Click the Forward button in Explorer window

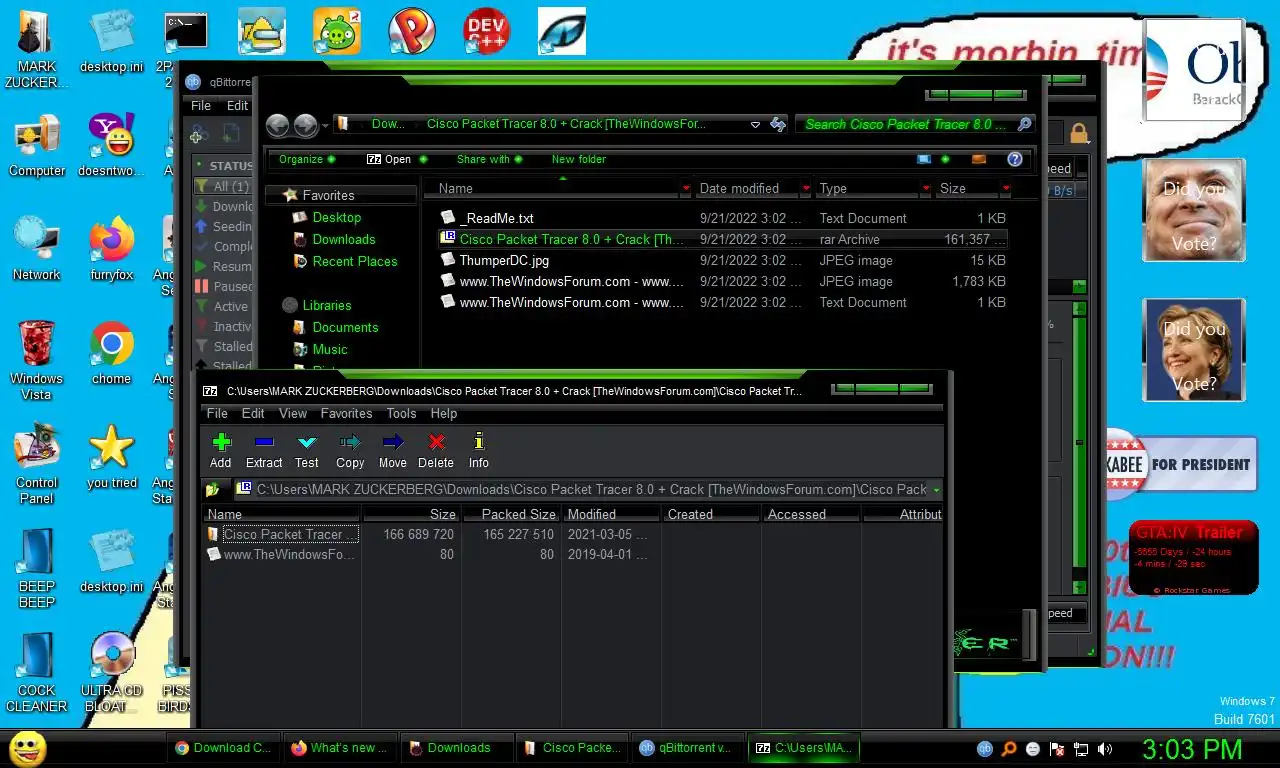pos(306,125)
